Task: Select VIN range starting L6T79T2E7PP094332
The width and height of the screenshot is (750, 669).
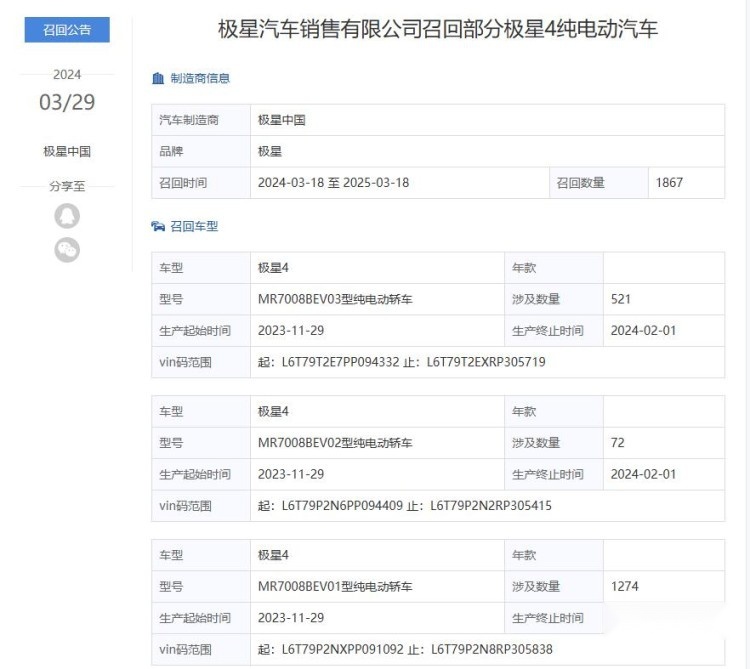Action: [x=401, y=362]
